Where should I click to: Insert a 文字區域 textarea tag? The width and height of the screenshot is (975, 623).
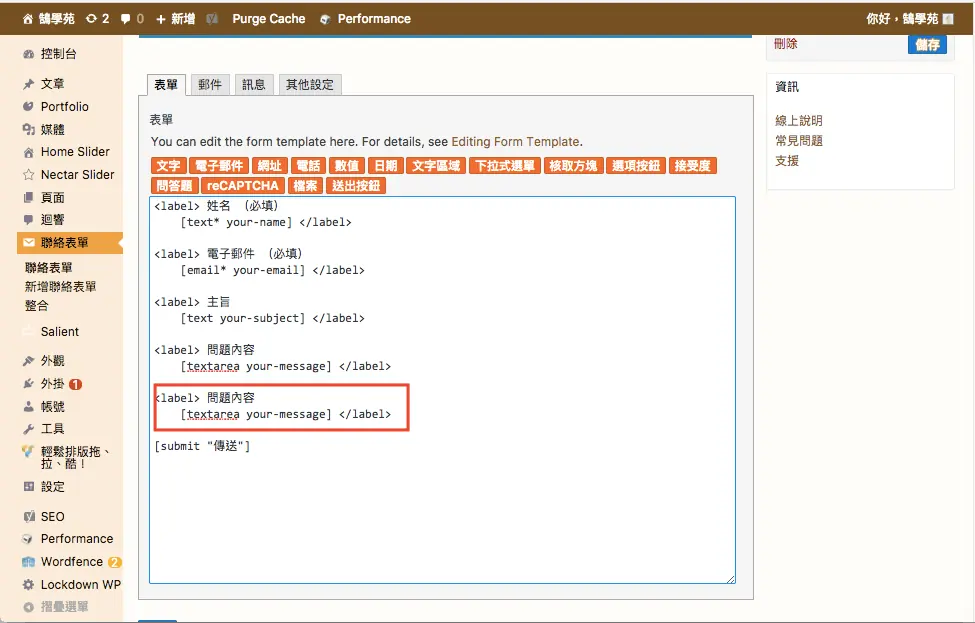436,166
